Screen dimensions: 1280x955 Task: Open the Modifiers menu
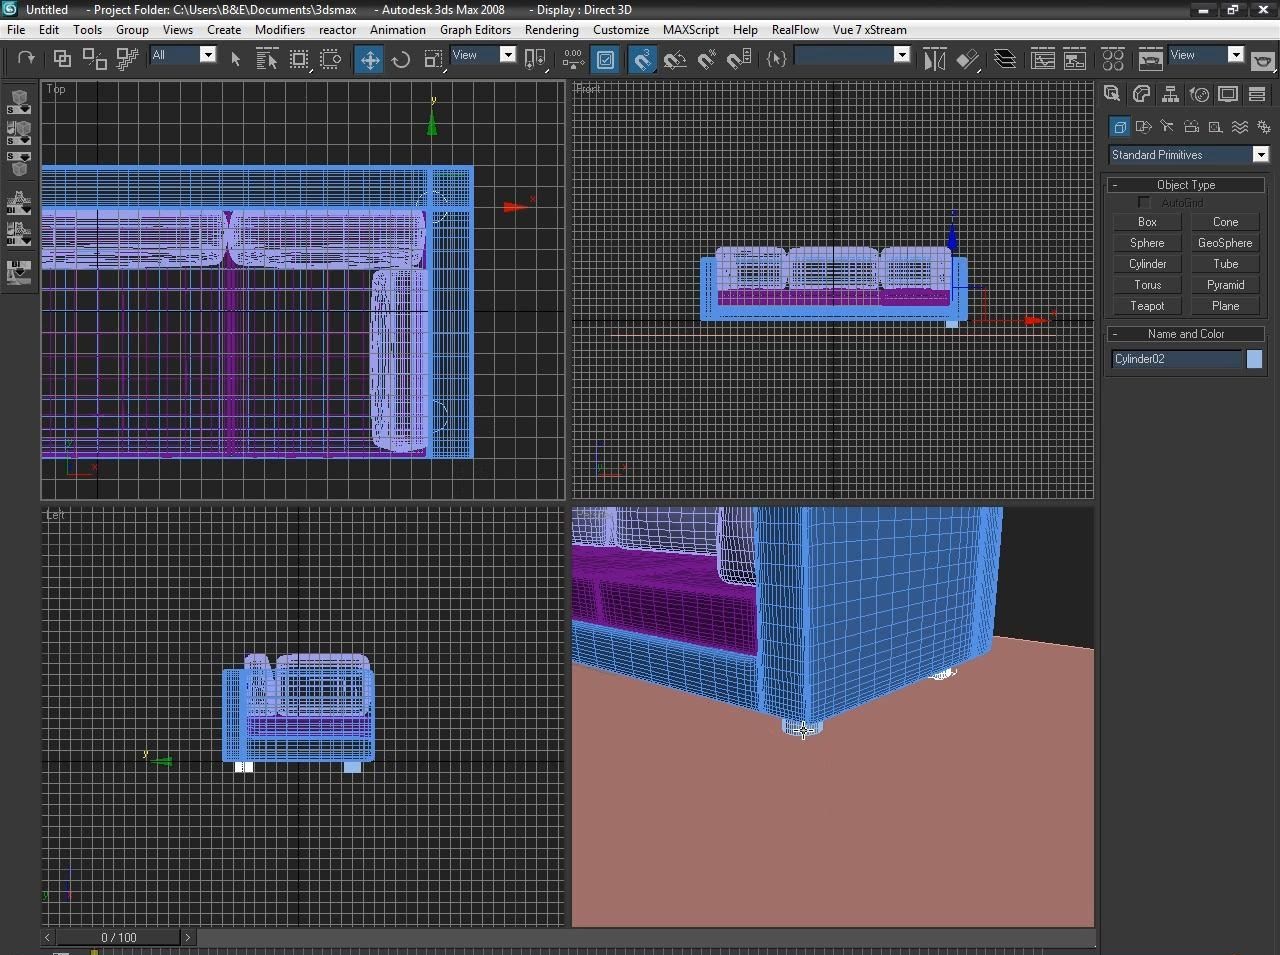279,30
